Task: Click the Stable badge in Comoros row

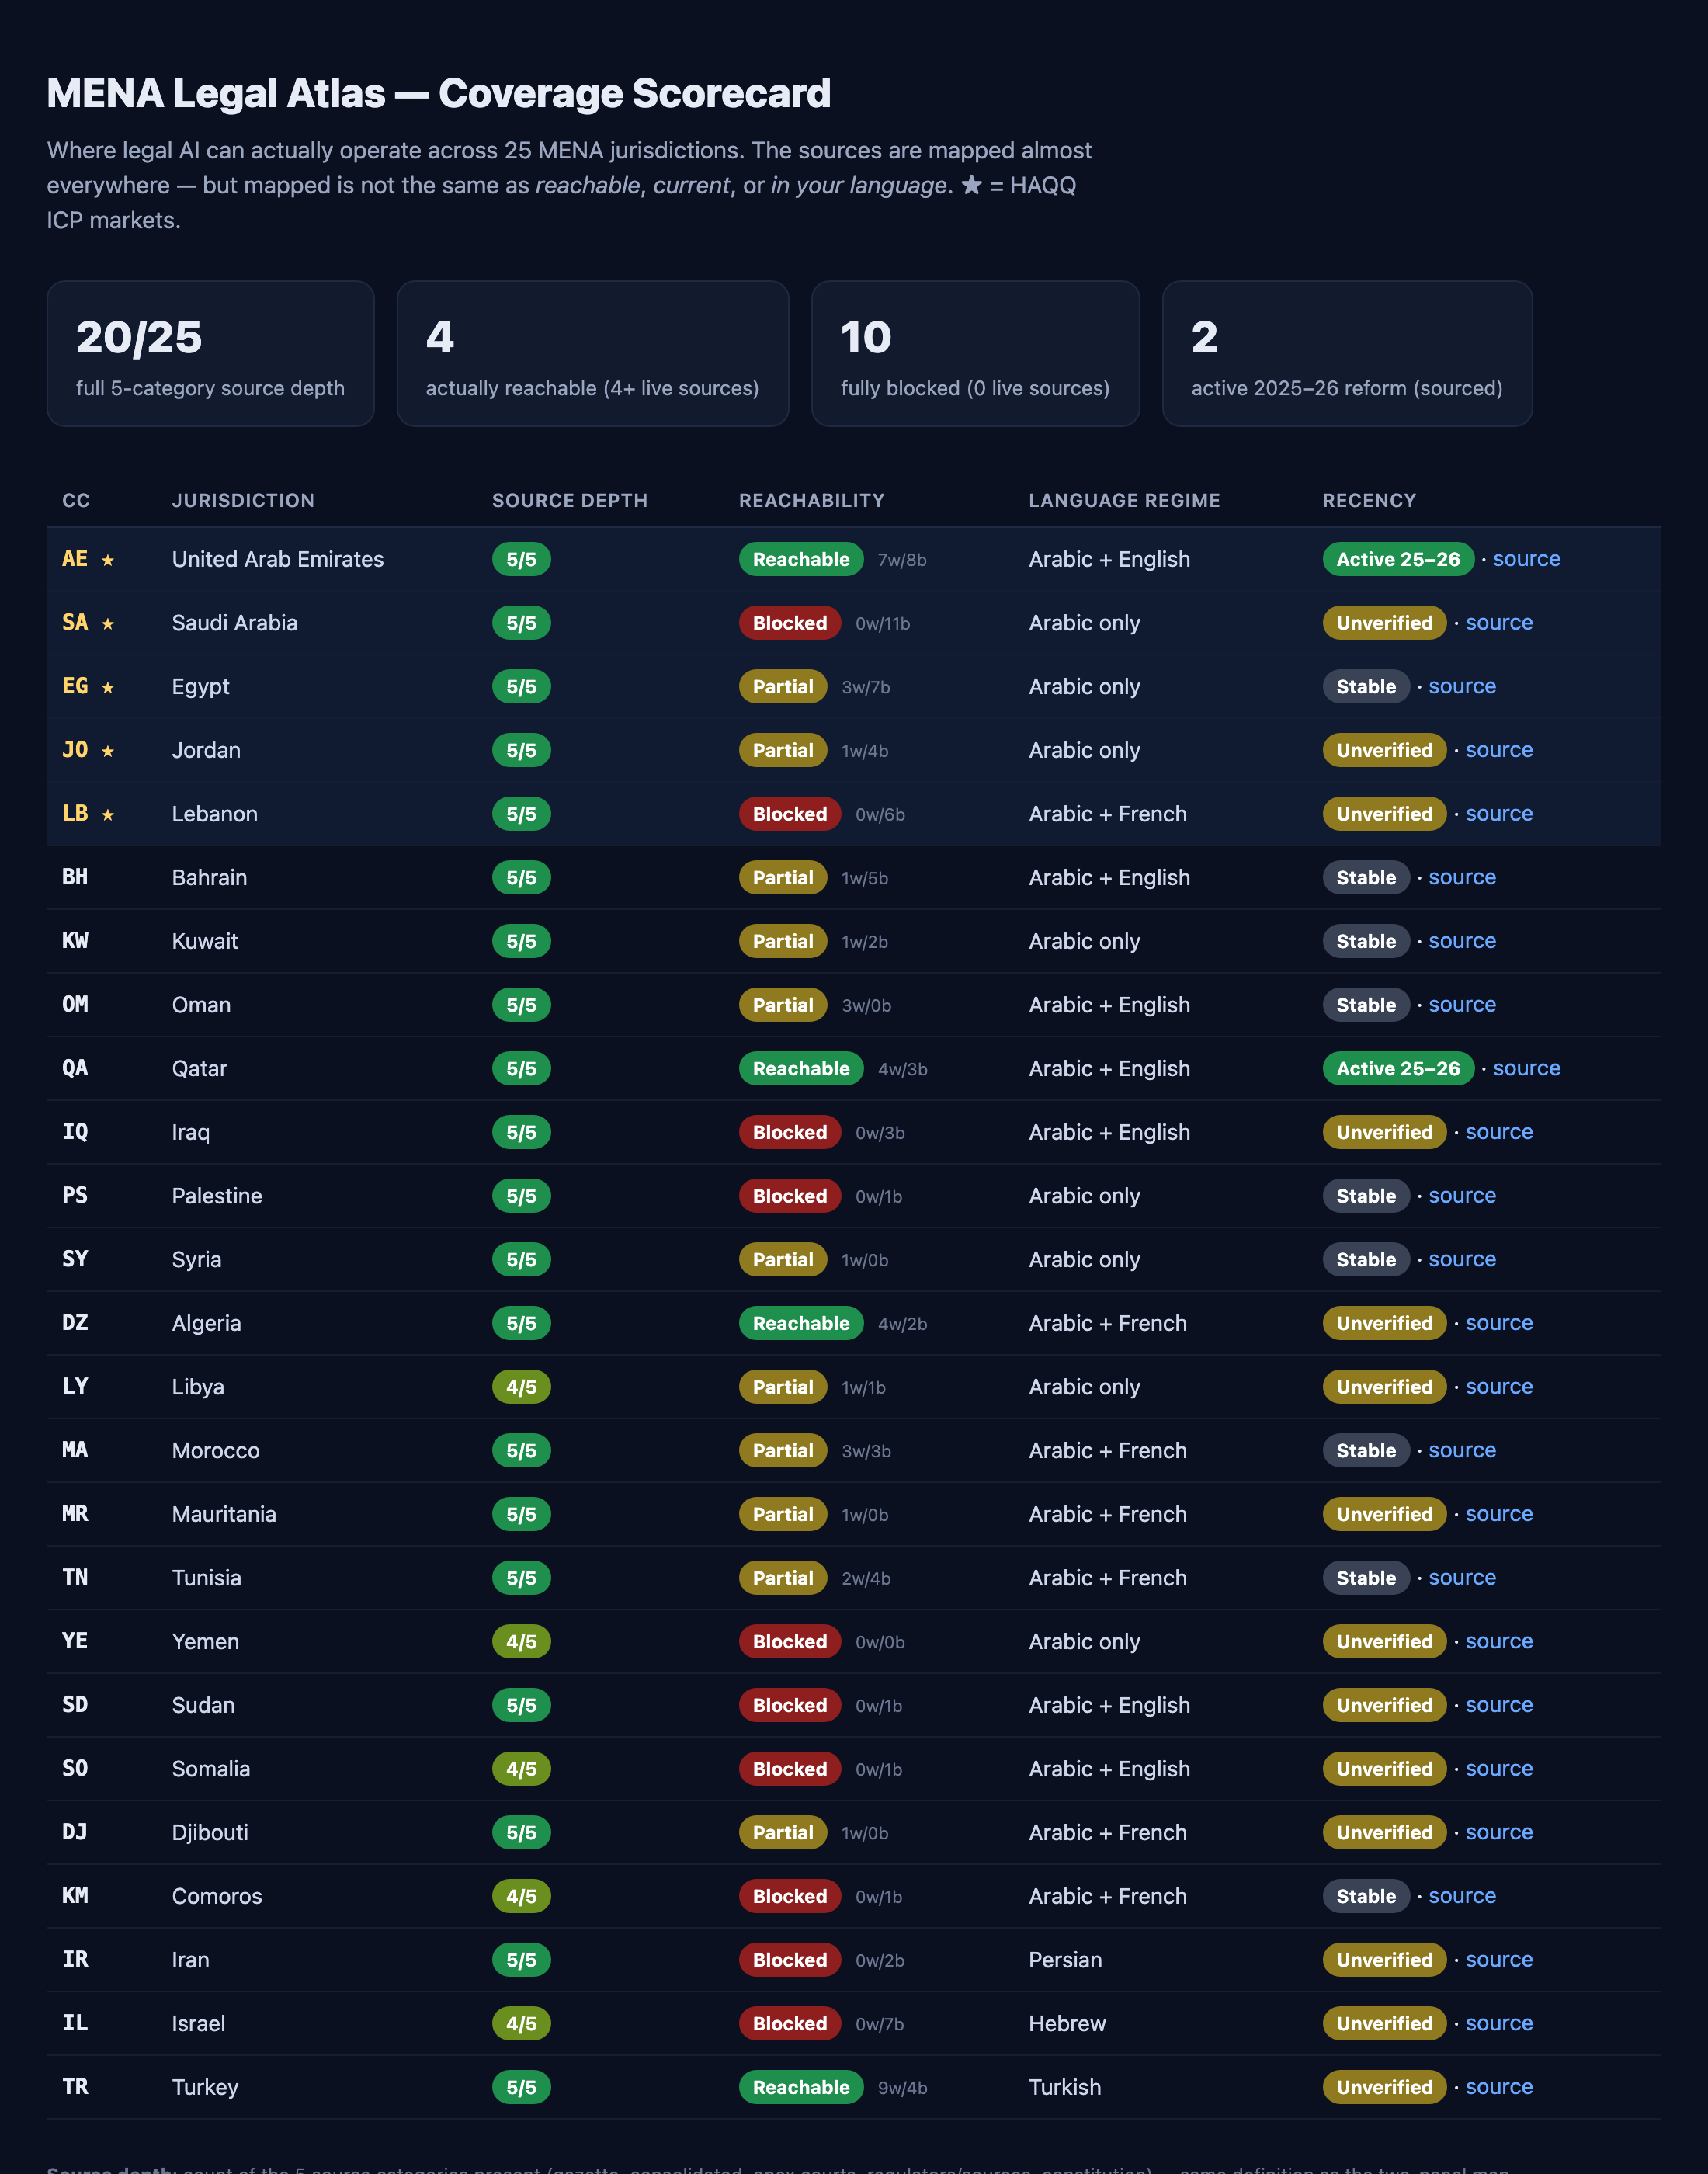Action: pyautogui.click(x=1366, y=1896)
